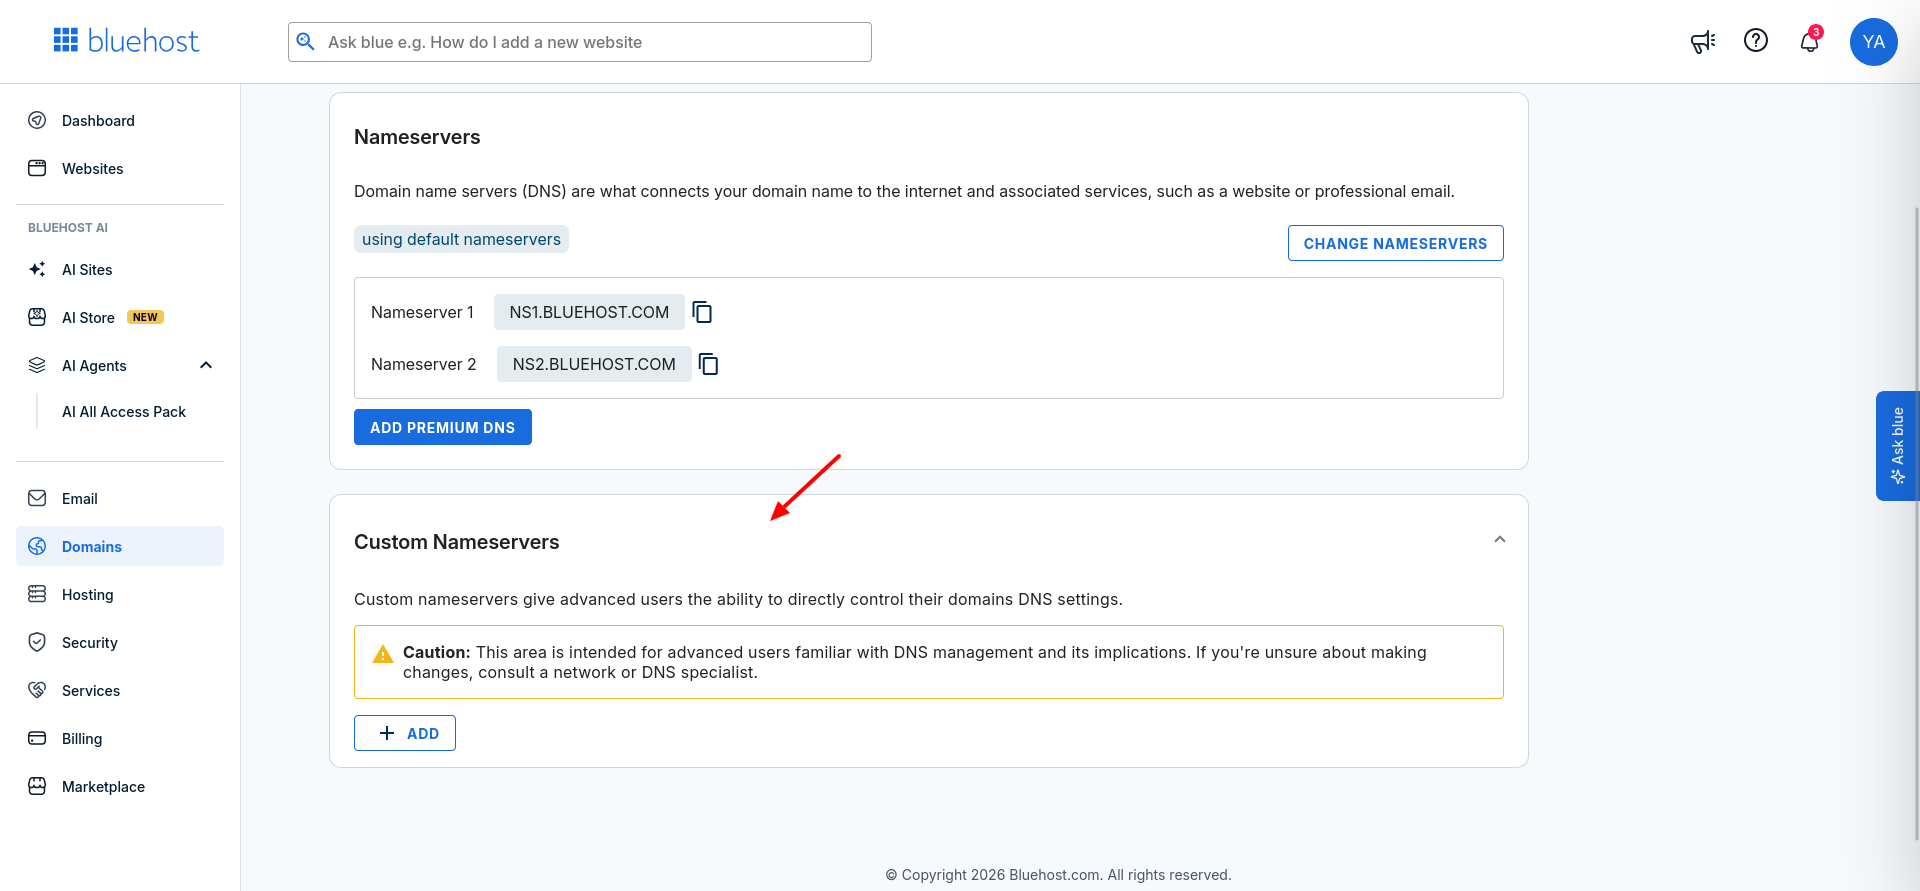Open the Ask blue side tab
The image size is (1920, 891).
point(1897,446)
